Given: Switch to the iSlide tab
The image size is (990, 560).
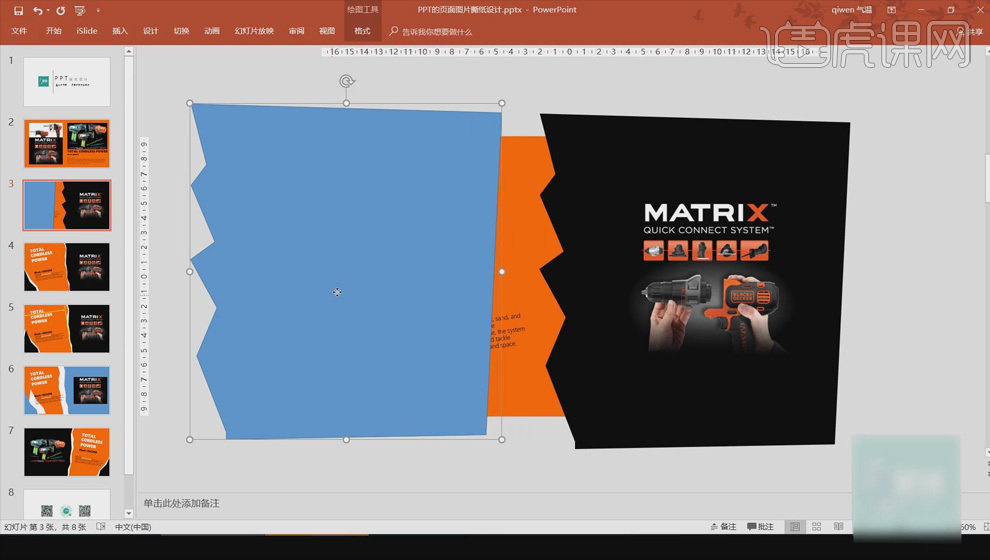Looking at the screenshot, I should pyautogui.click(x=87, y=31).
